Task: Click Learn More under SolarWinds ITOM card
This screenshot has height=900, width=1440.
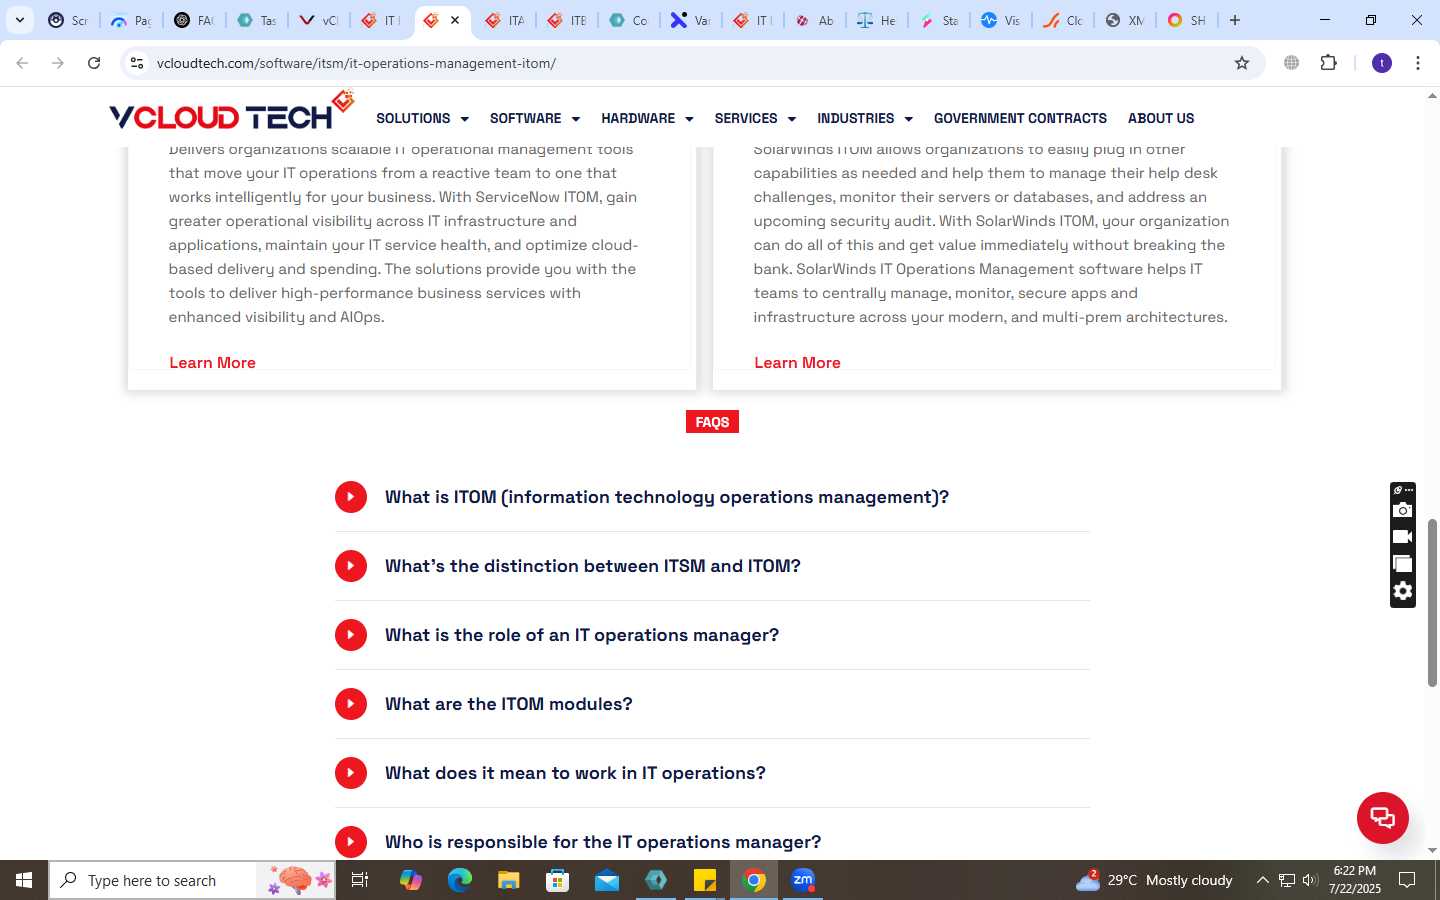Action: (797, 363)
